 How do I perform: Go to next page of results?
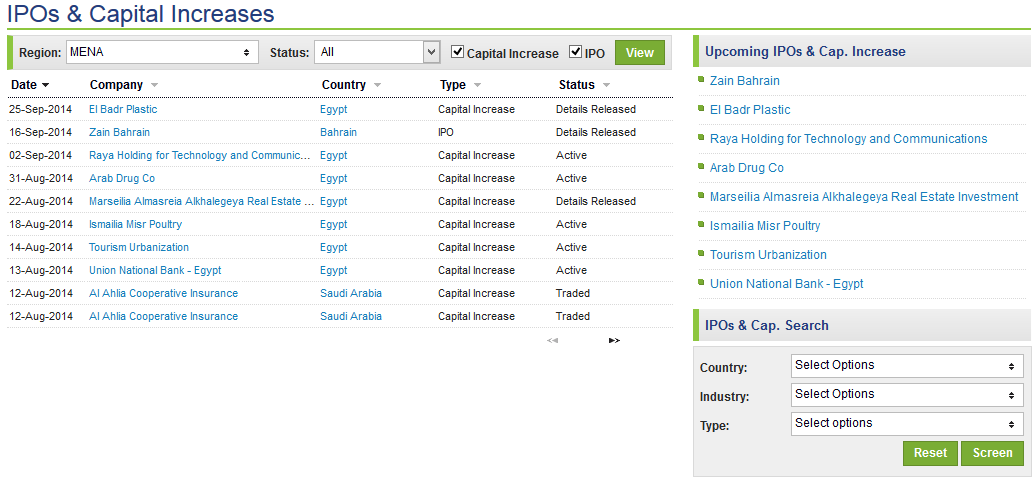coord(614,340)
